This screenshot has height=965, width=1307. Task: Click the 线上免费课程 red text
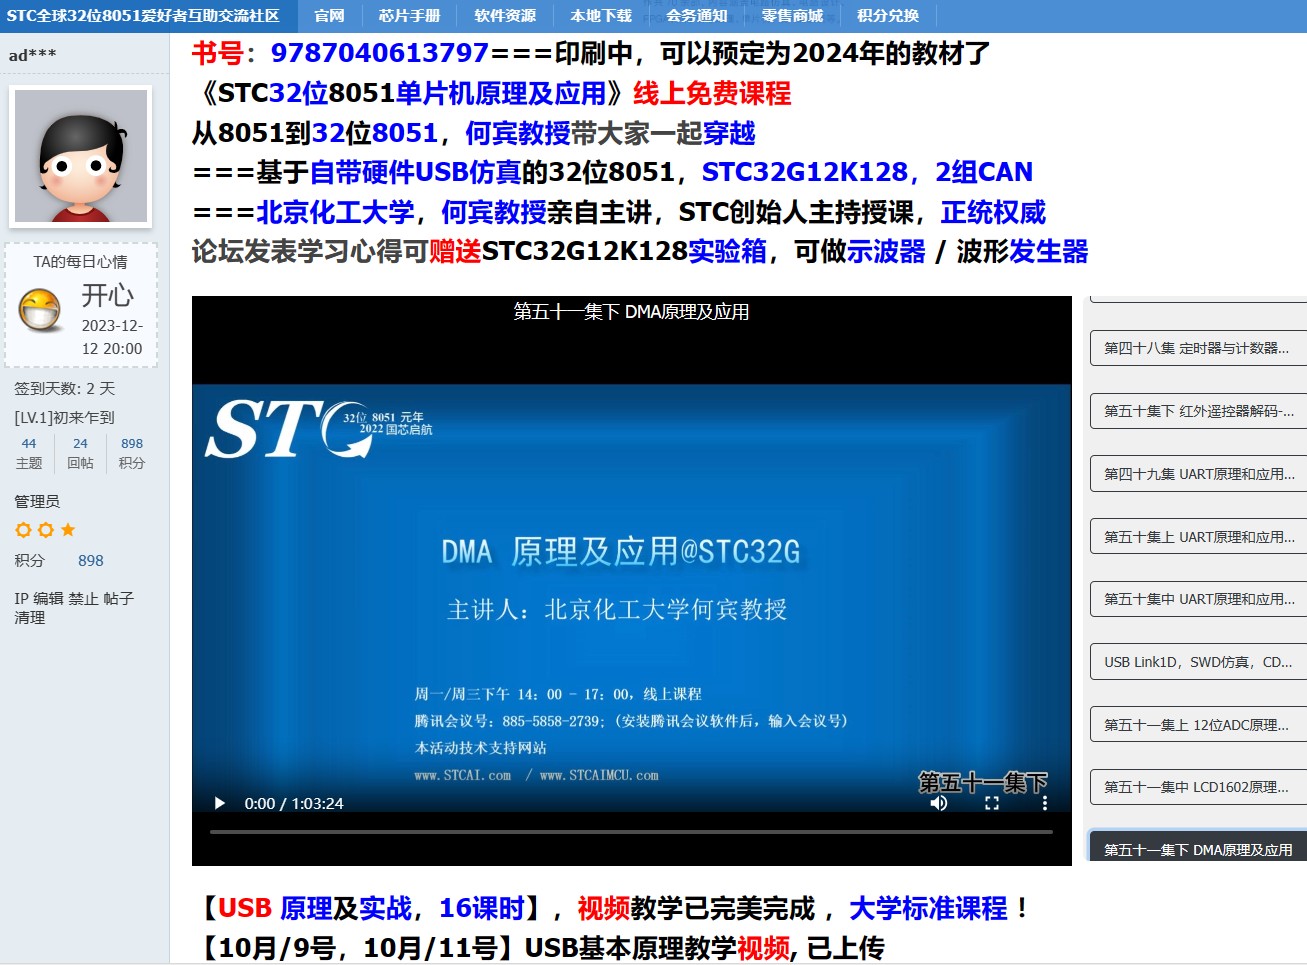point(712,93)
